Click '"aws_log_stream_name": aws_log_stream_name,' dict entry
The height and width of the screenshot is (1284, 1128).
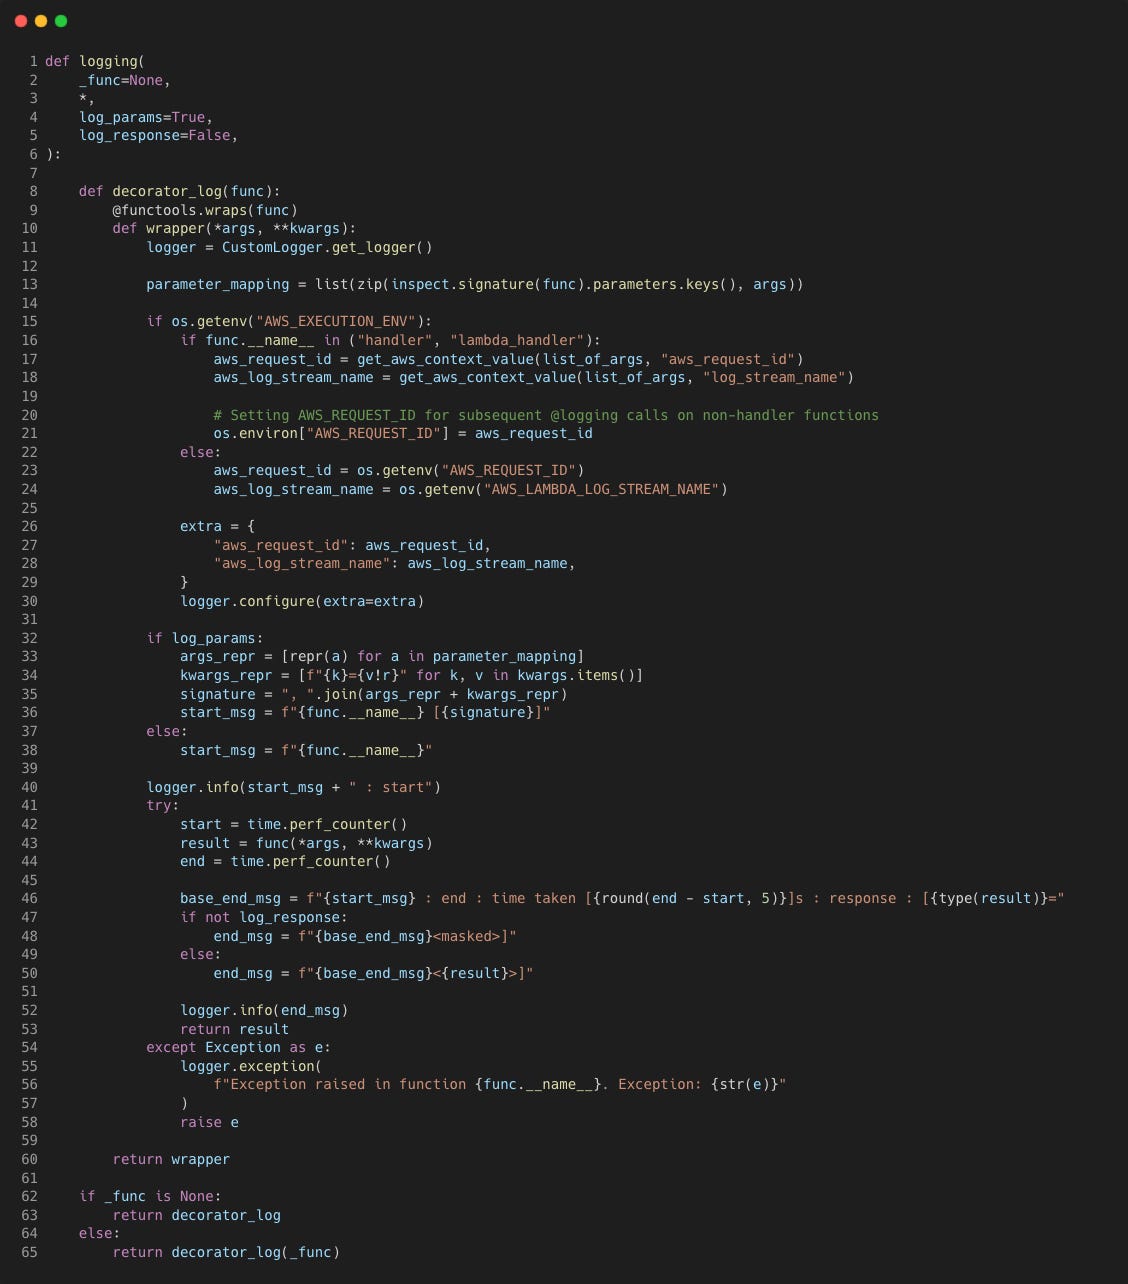[x=394, y=563]
